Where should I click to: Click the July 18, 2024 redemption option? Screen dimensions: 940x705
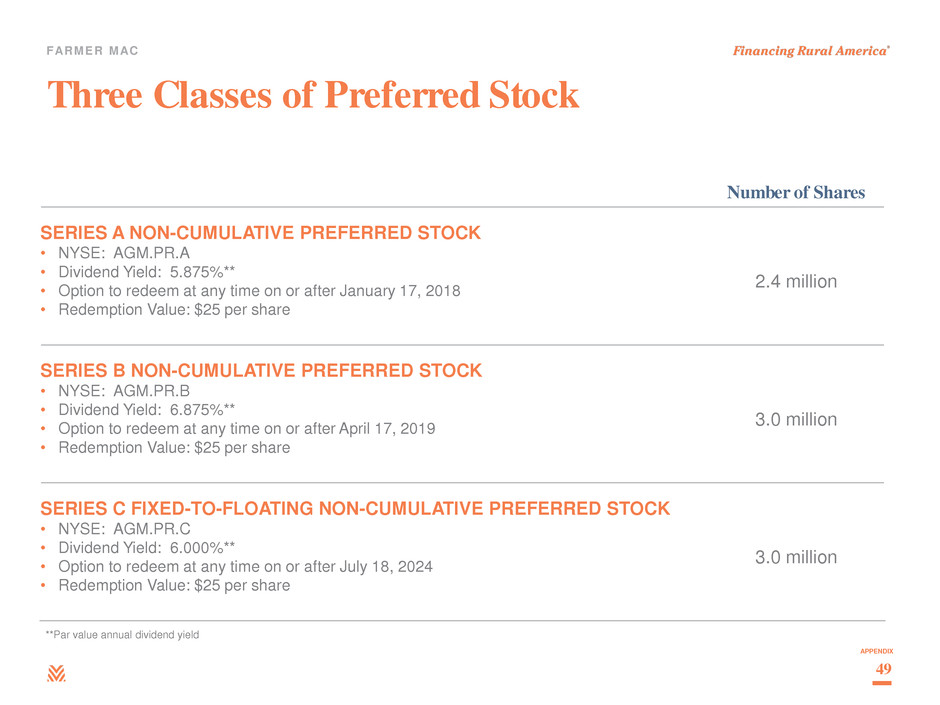(x=245, y=567)
